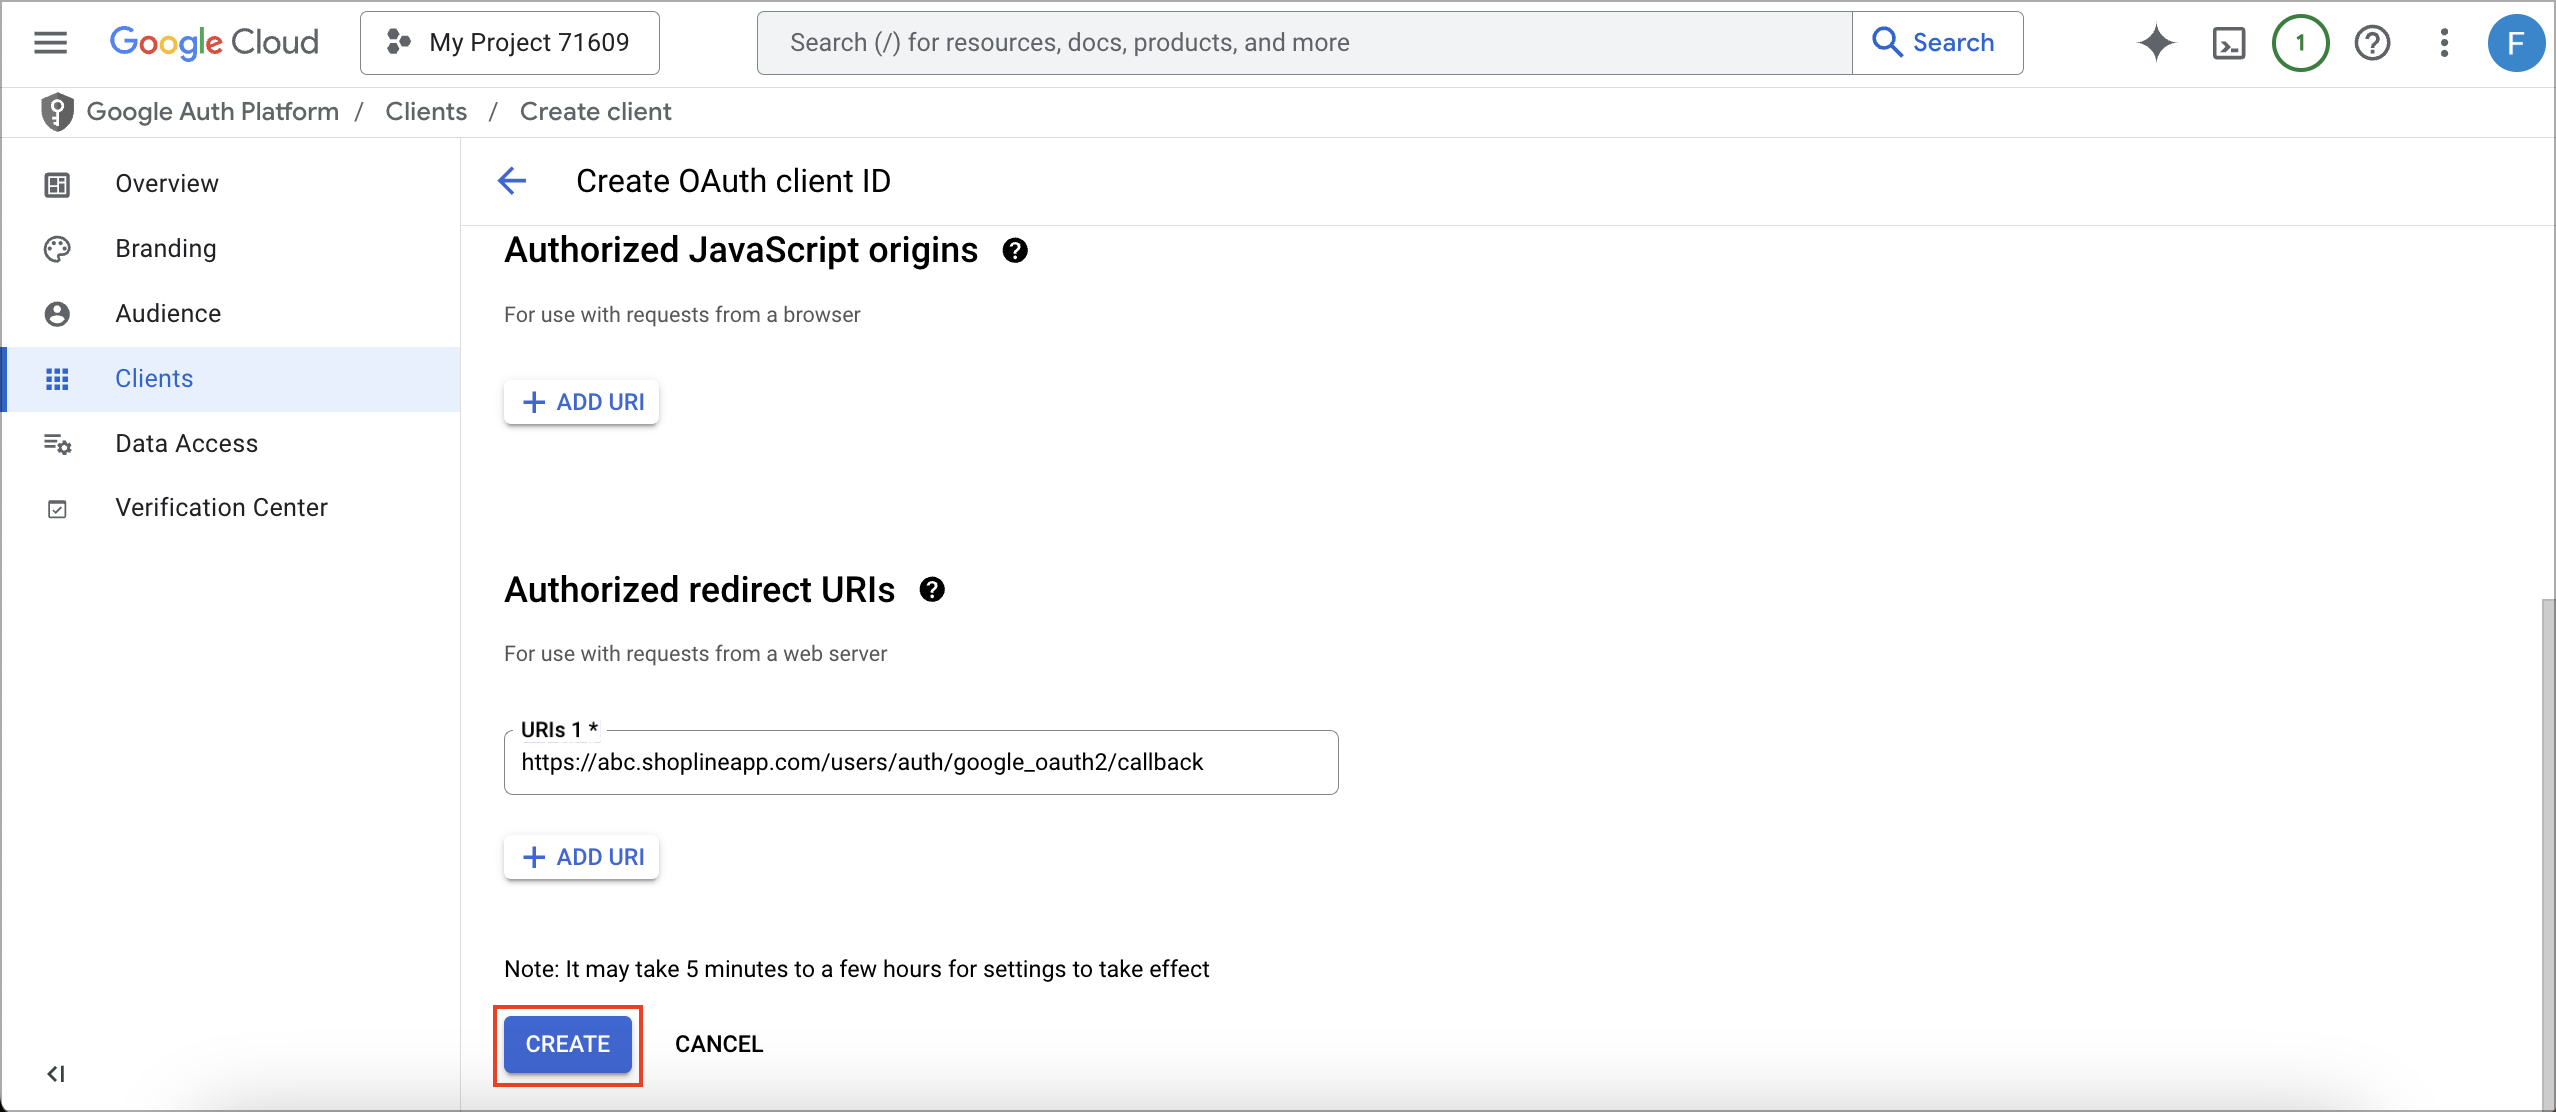Click the Data Access settings-list icon
2556x1112 pixels.
(x=57, y=444)
